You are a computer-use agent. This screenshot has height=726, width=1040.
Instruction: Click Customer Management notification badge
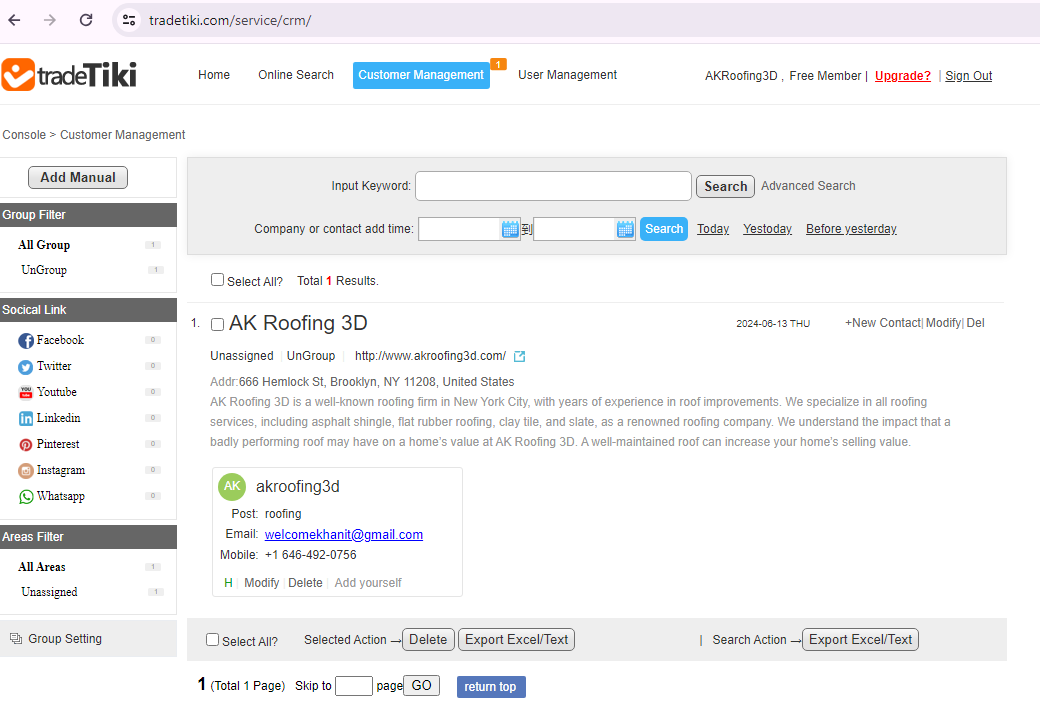click(x=498, y=64)
